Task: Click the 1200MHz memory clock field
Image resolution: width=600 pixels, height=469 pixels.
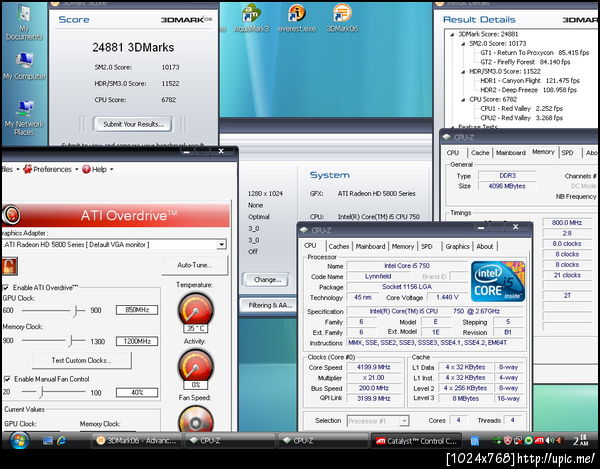Action: [137, 341]
